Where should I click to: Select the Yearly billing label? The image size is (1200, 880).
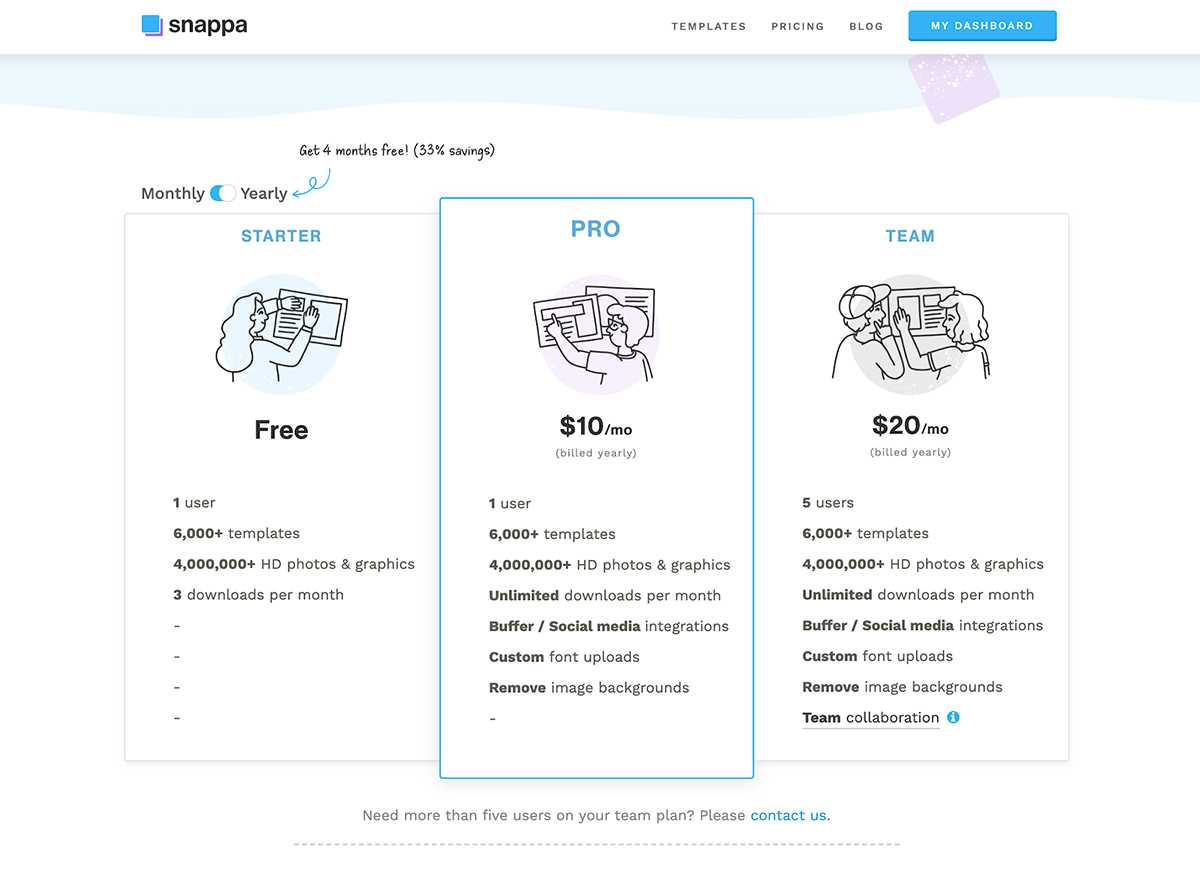[264, 193]
